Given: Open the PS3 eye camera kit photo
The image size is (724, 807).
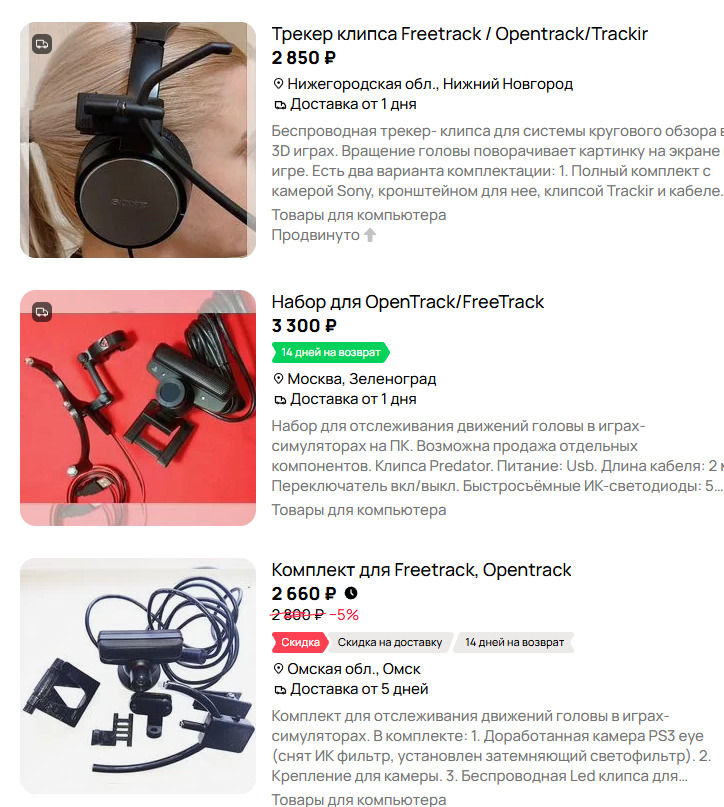Looking at the screenshot, I should click(138, 676).
